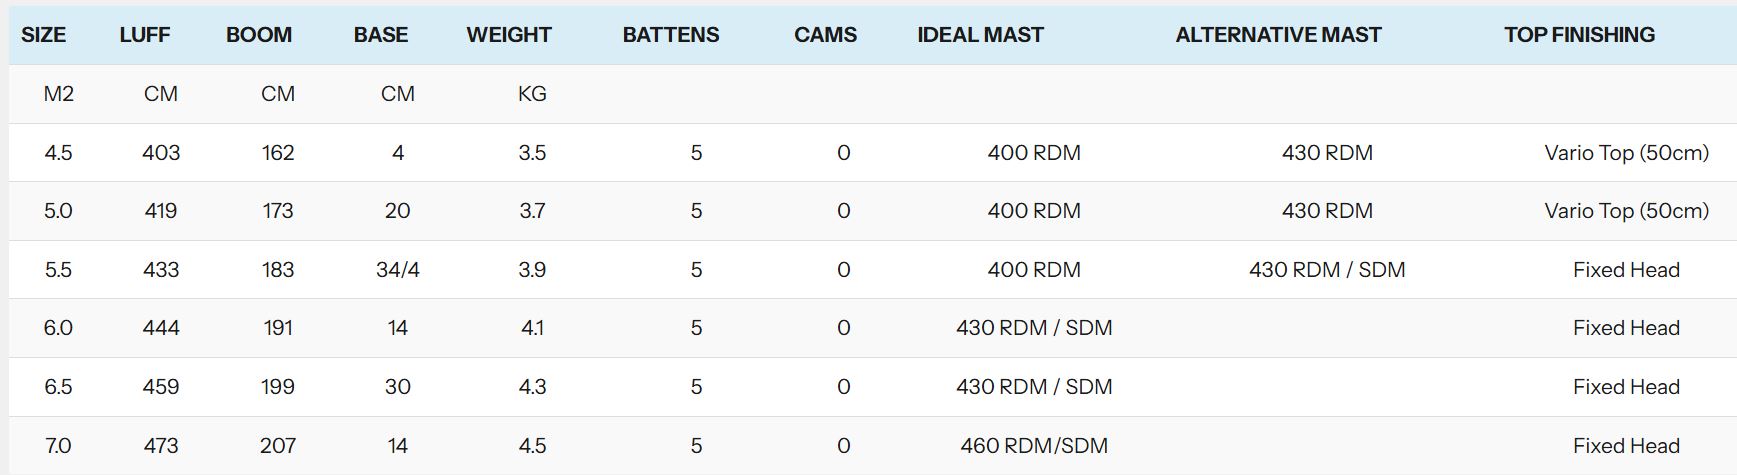Click Vario Top (50cm) in the 4.5 row
1737x475 pixels.
click(1626, 153)
